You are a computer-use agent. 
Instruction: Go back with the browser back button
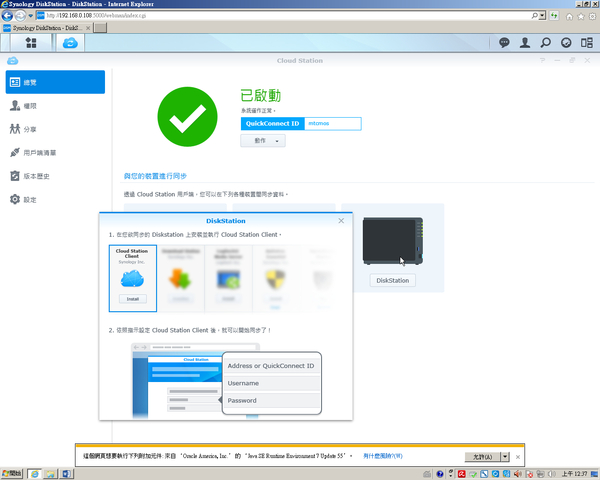pos(7,16)
